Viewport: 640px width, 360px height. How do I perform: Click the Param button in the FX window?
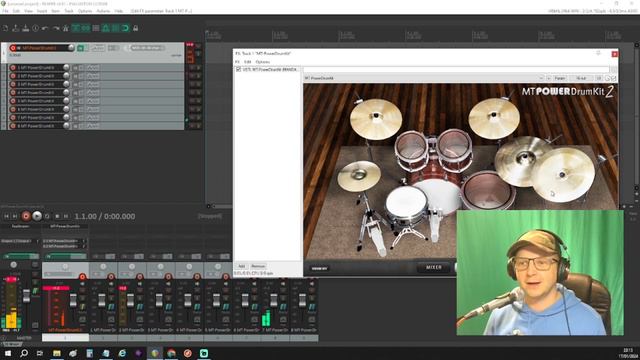pos(560,78)
